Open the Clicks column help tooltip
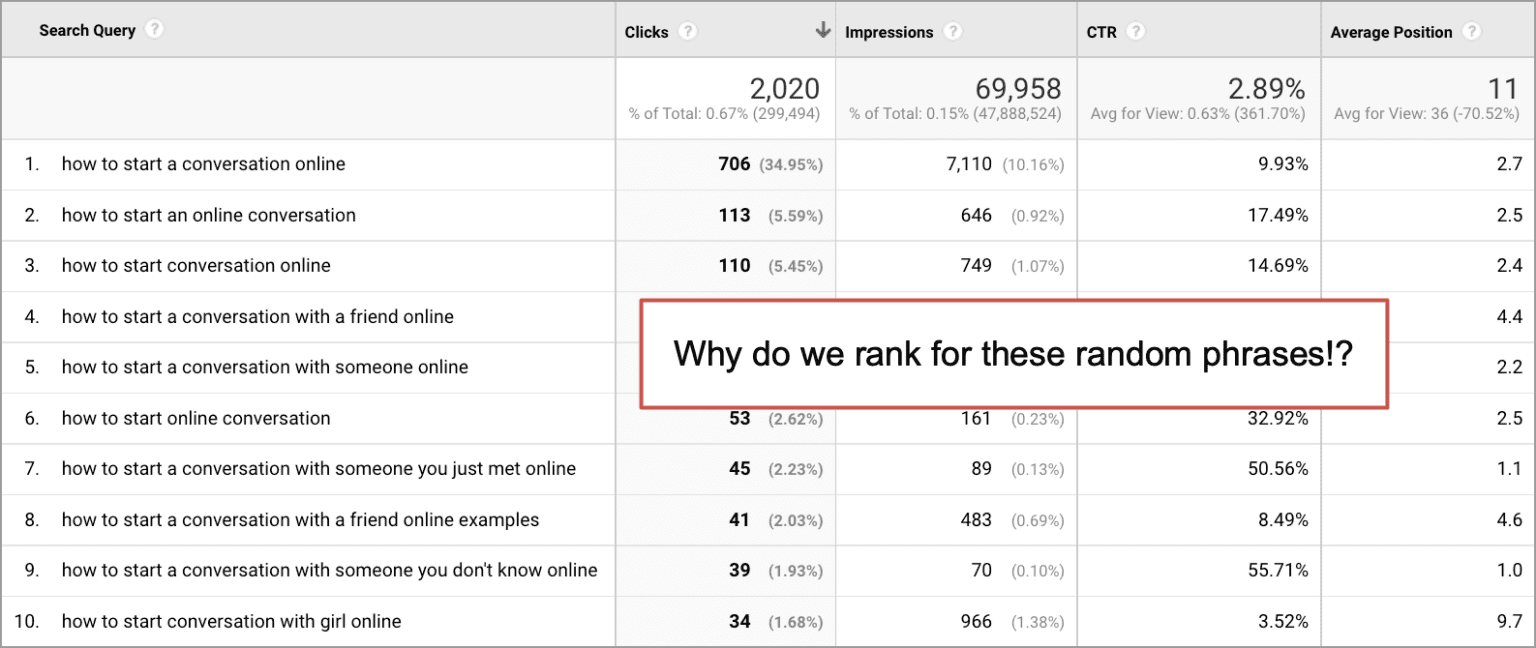Viewport: 1536px width, 648px height. pos(689,31)
